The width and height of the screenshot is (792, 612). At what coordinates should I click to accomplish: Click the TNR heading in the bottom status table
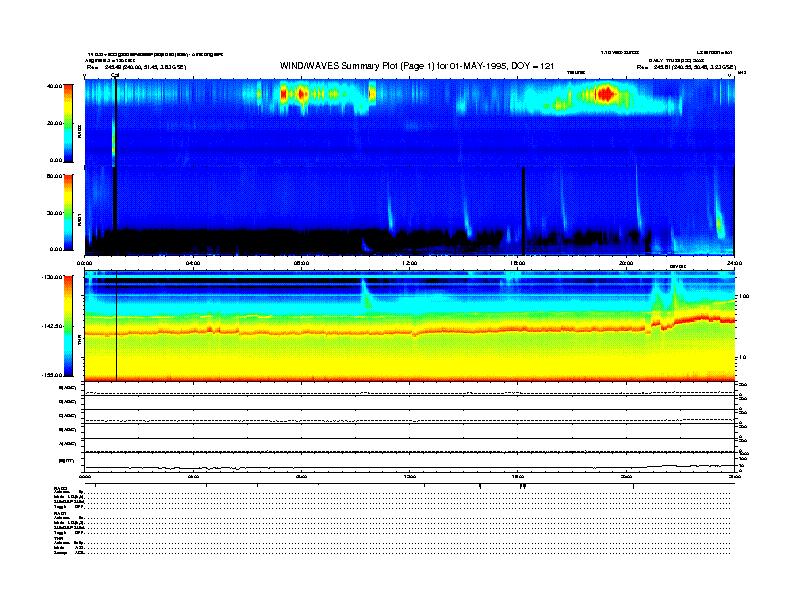(x=58, y=539)
